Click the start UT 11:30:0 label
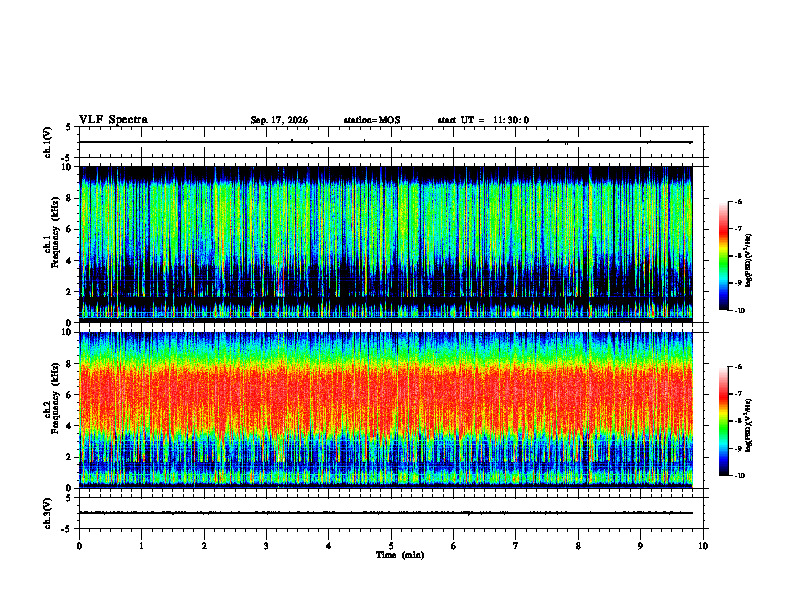Image resolution: width=792 pixels, height=612 pixels. coord(483,120)
